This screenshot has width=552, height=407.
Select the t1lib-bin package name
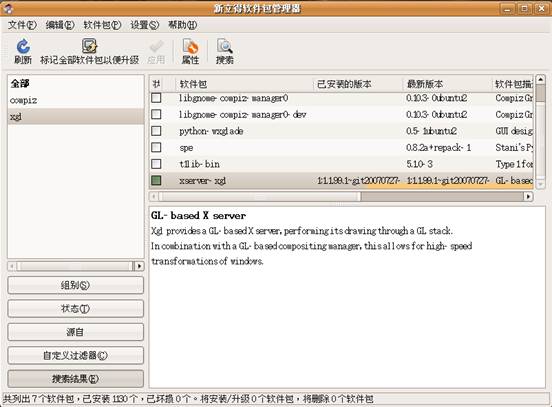[199, 164]
